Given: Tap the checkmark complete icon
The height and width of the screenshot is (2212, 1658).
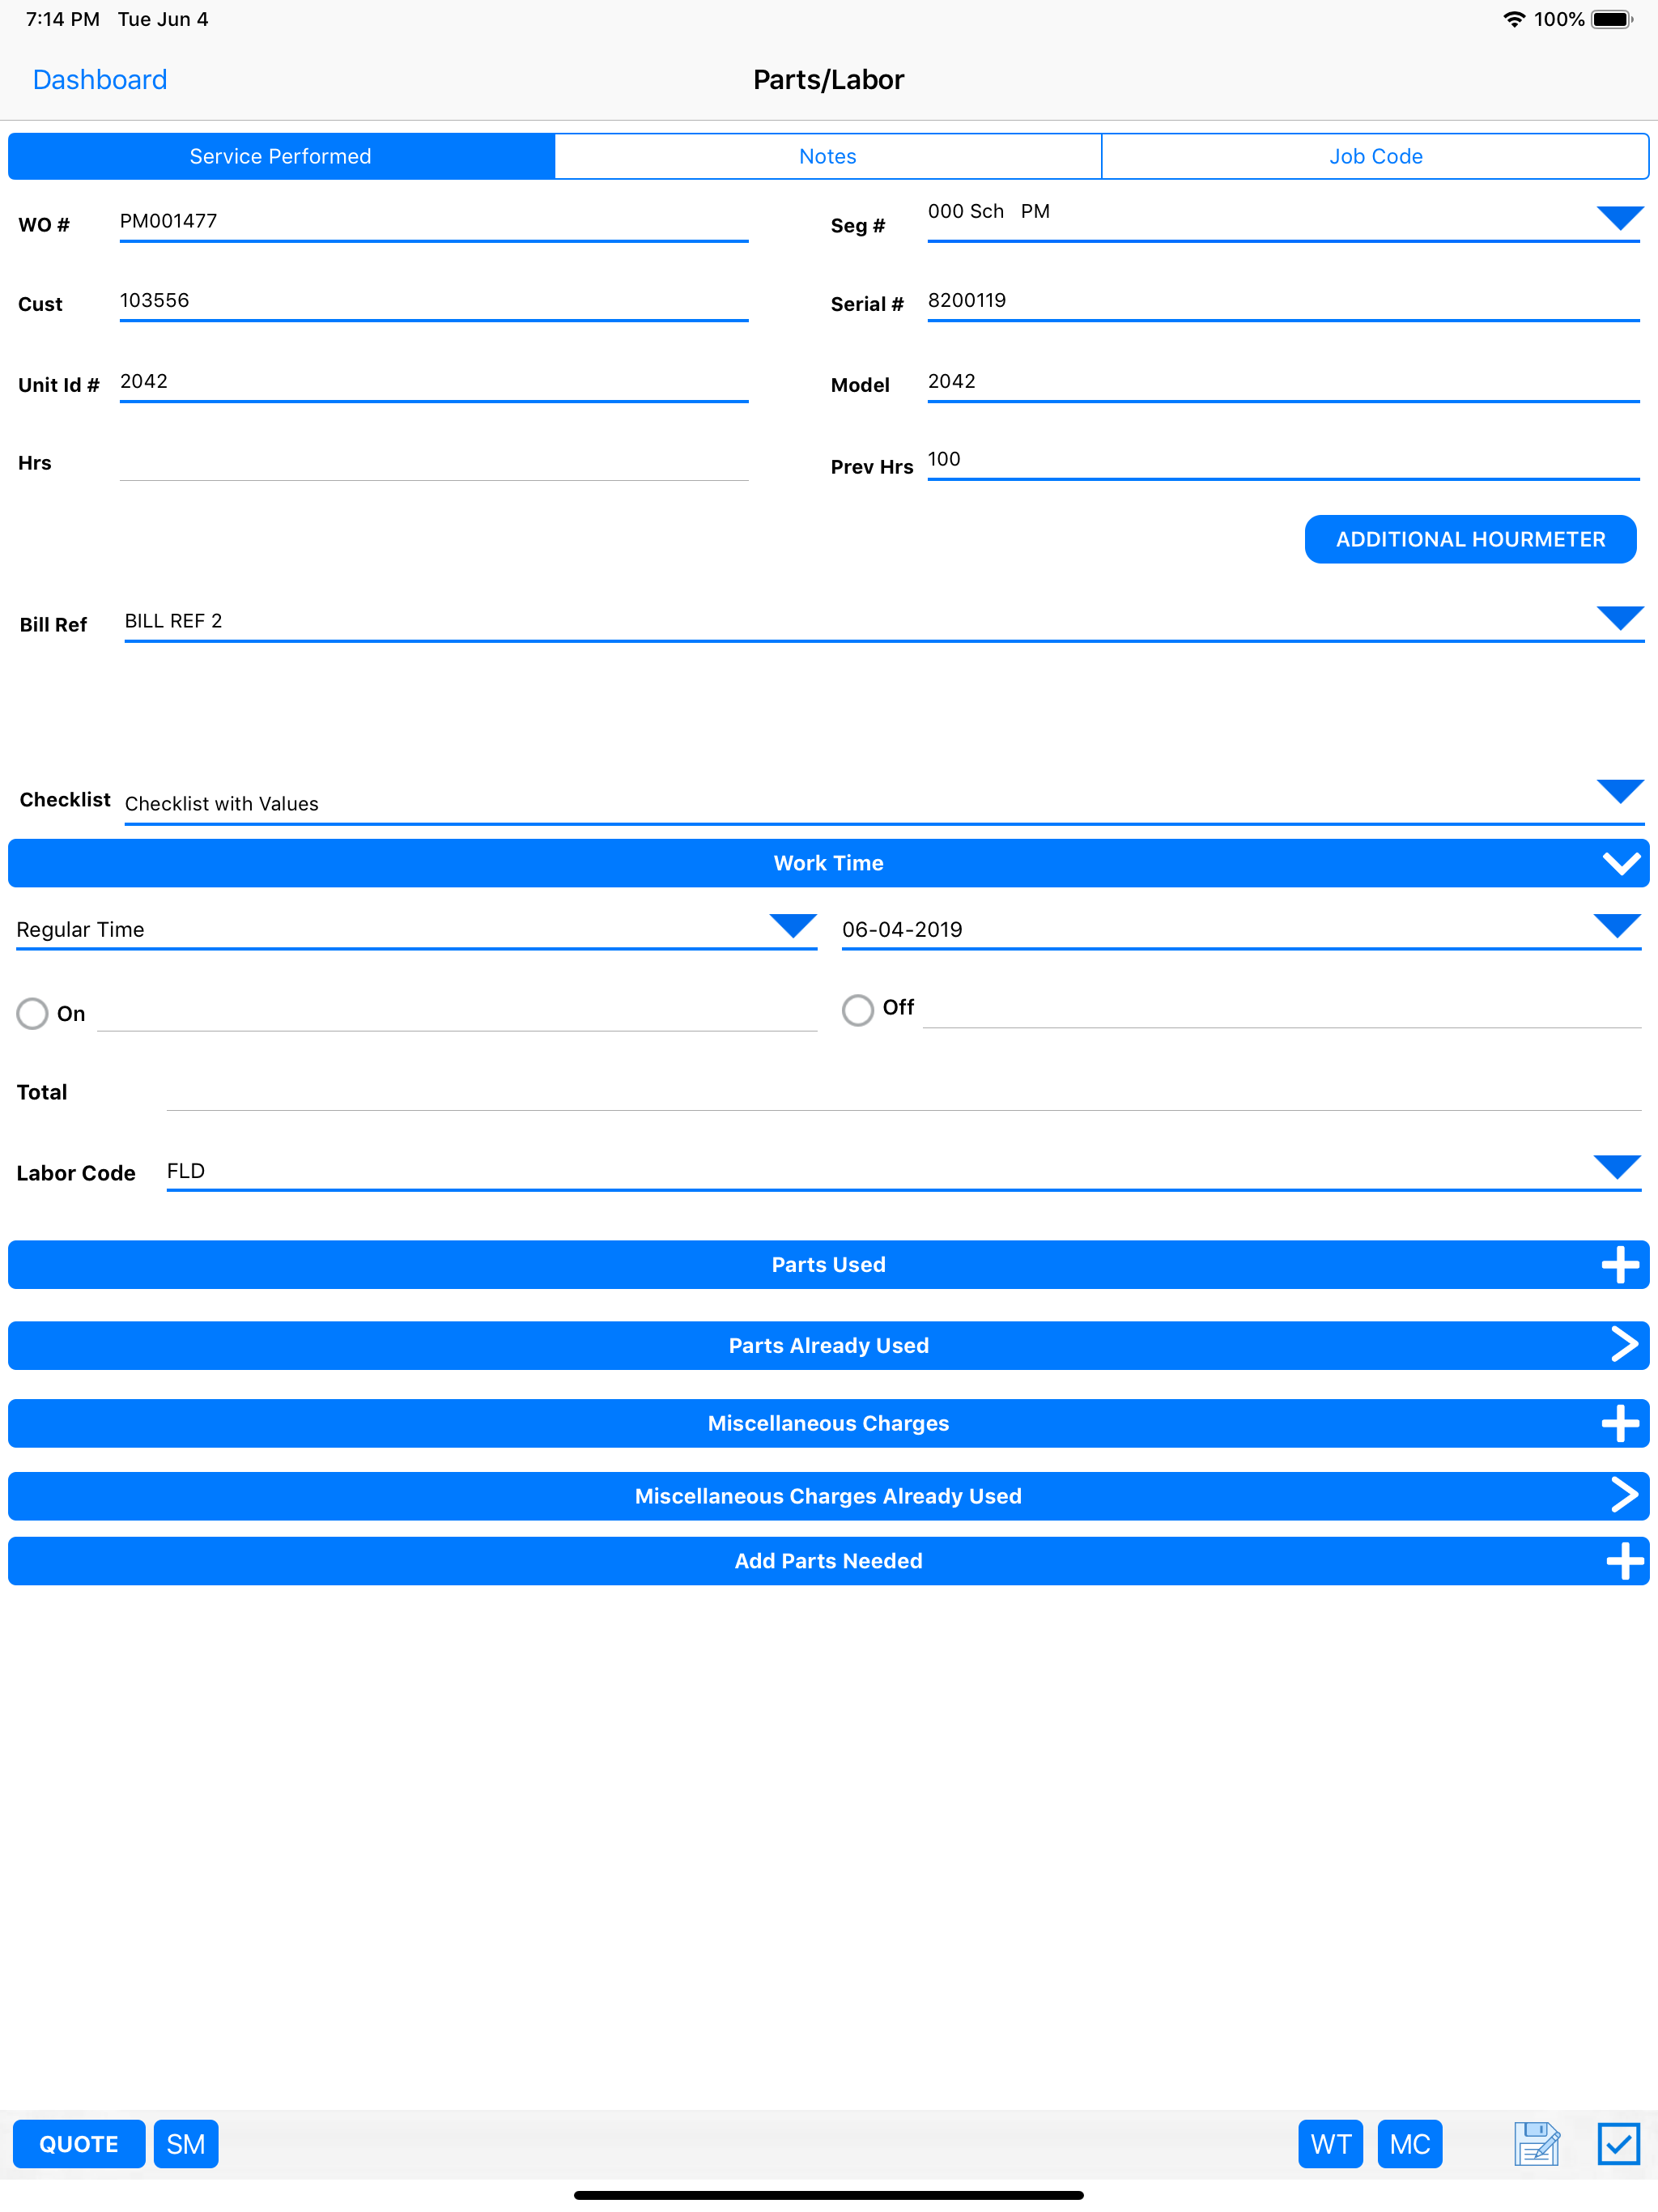Looking at the screenshot, I should click(1618, 2143).
